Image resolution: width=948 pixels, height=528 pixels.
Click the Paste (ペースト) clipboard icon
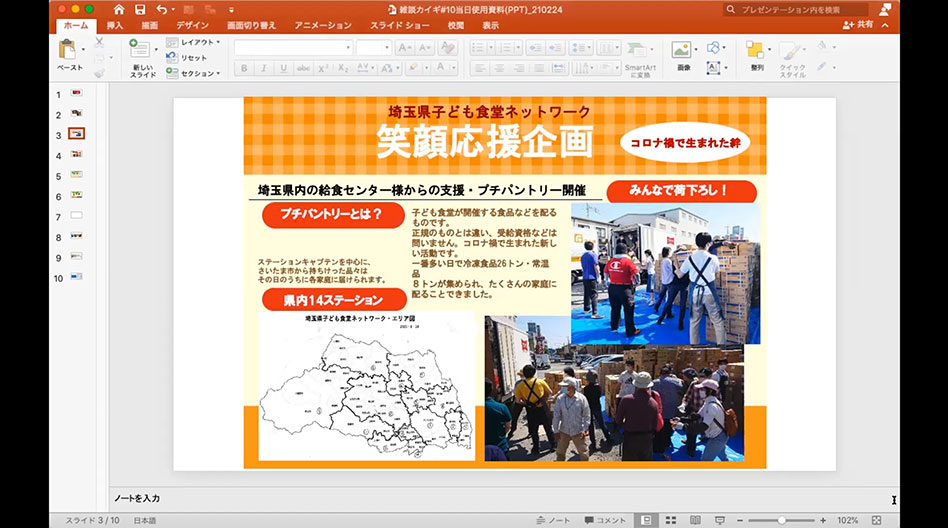pos(68,50)
